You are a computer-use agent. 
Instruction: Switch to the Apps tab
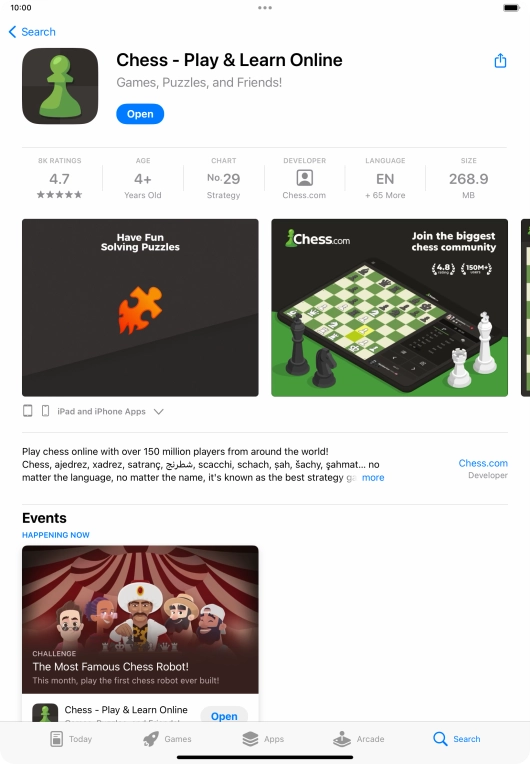tap(263, 739)
